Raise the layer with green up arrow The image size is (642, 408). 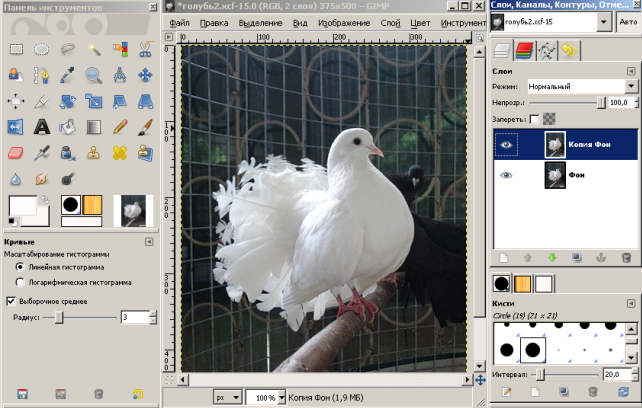click(528, 258)
